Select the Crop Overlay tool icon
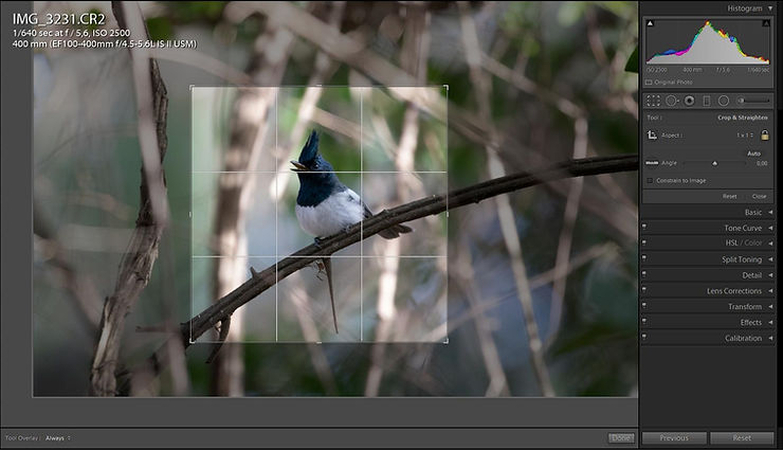This screenshot has height=450, width=783. click(x=653, y=101)
